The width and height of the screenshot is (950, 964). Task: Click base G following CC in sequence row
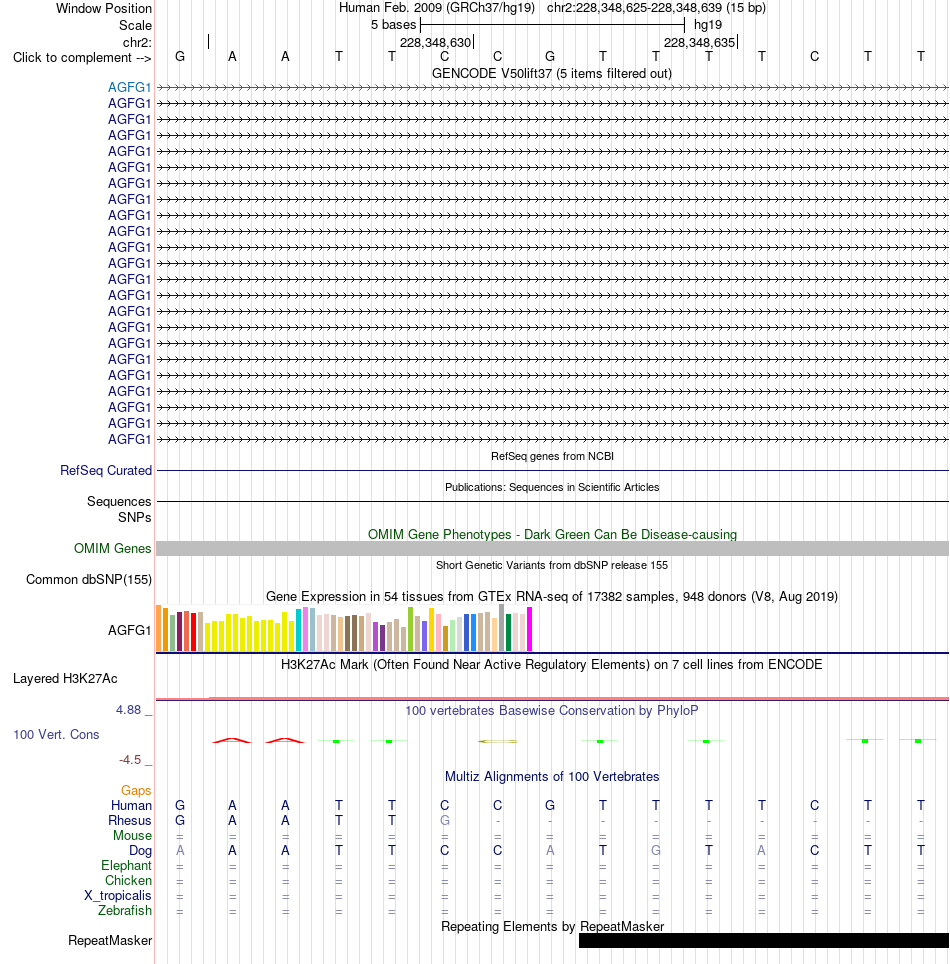tap(550, 57)
